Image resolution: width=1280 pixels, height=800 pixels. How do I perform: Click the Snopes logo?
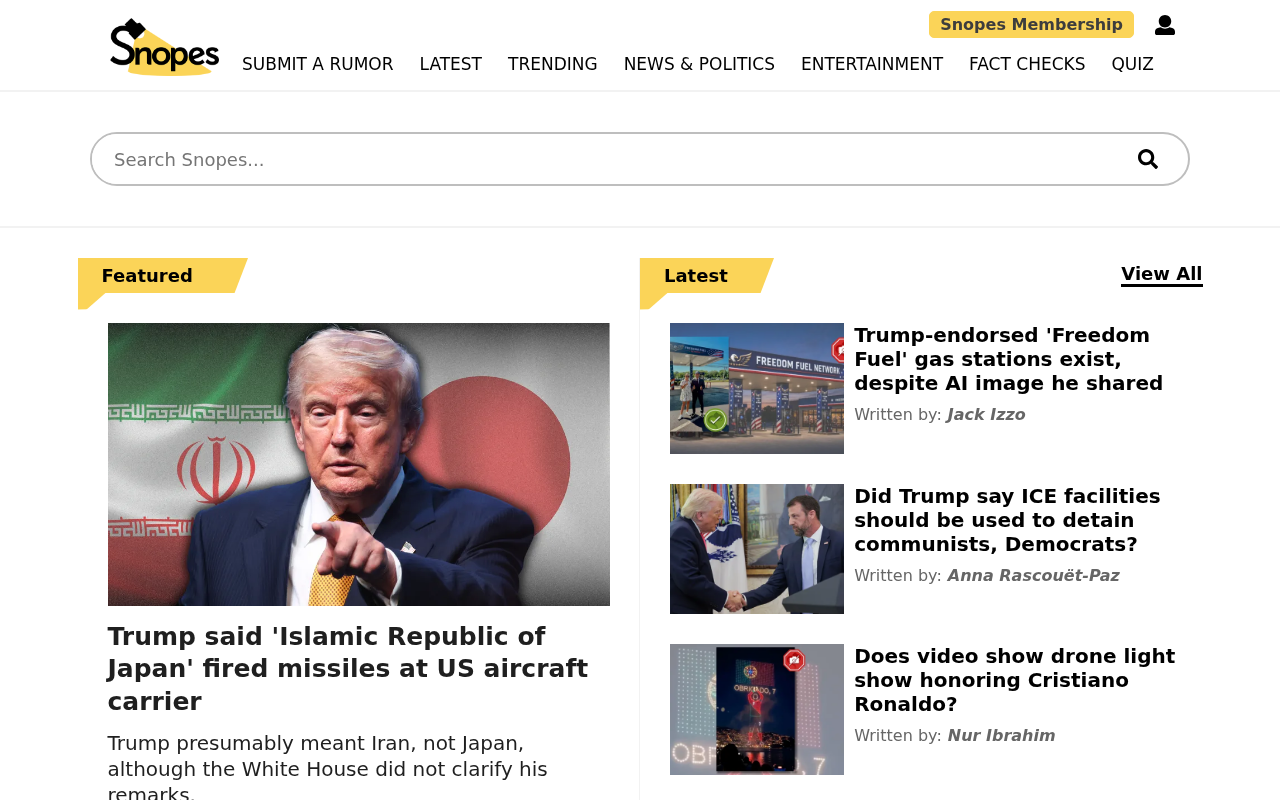[164, 47]
